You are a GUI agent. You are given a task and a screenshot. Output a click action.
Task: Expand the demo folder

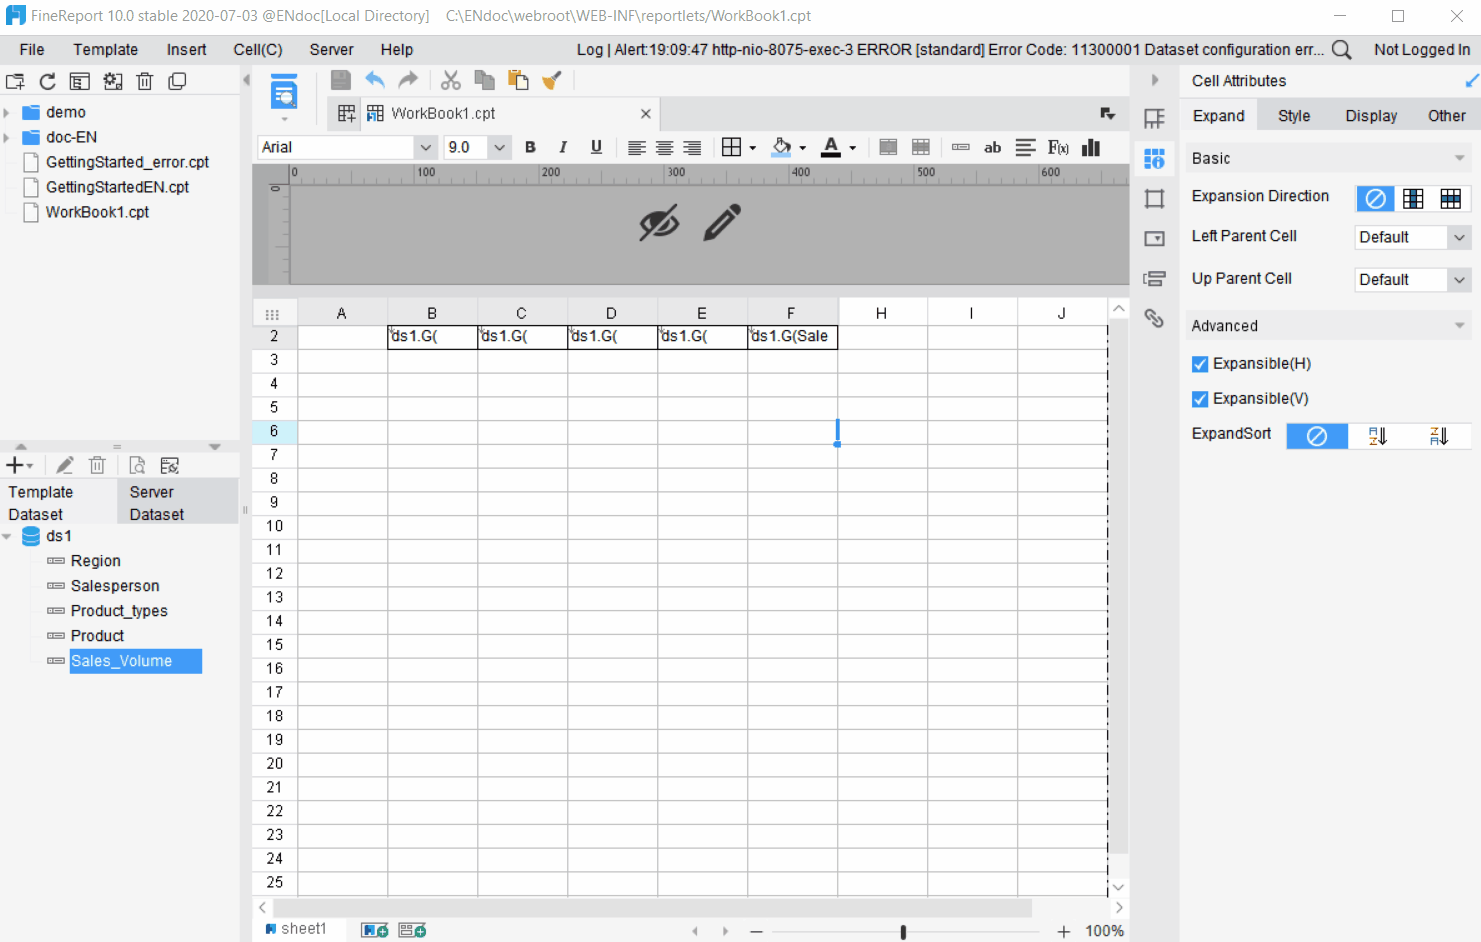point(7,113)
